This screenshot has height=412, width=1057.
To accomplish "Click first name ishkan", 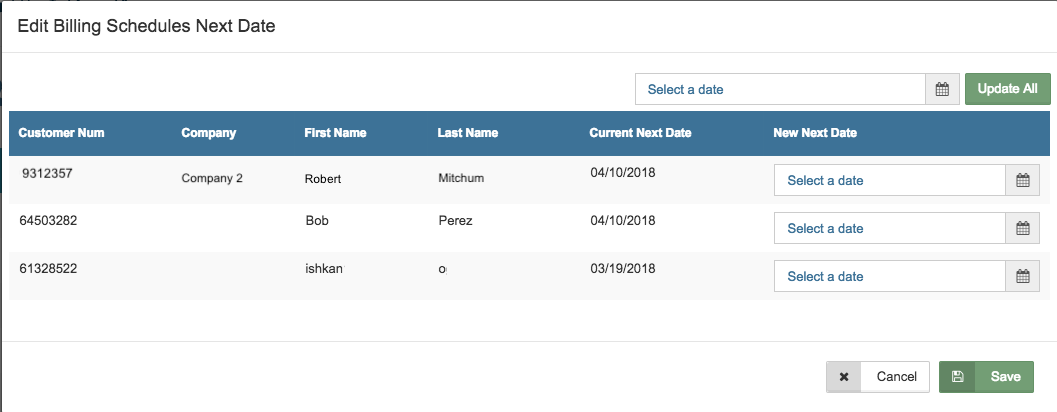I will 324,268.
